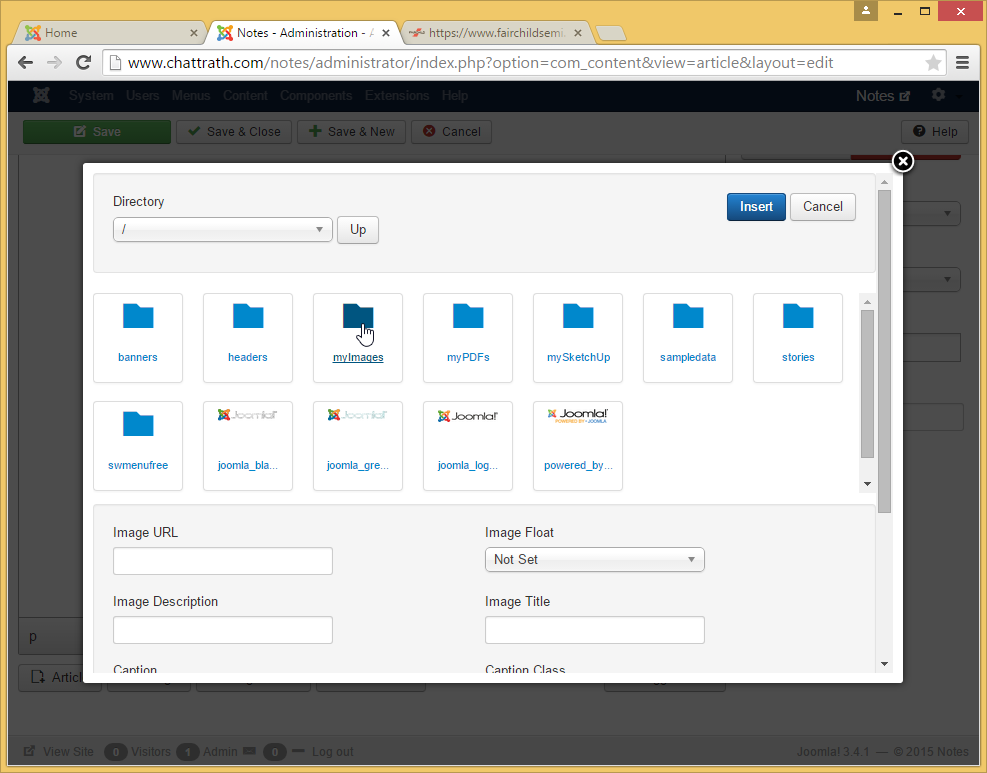
Task: Close the image modal with X icon
Action: (902, 162)
